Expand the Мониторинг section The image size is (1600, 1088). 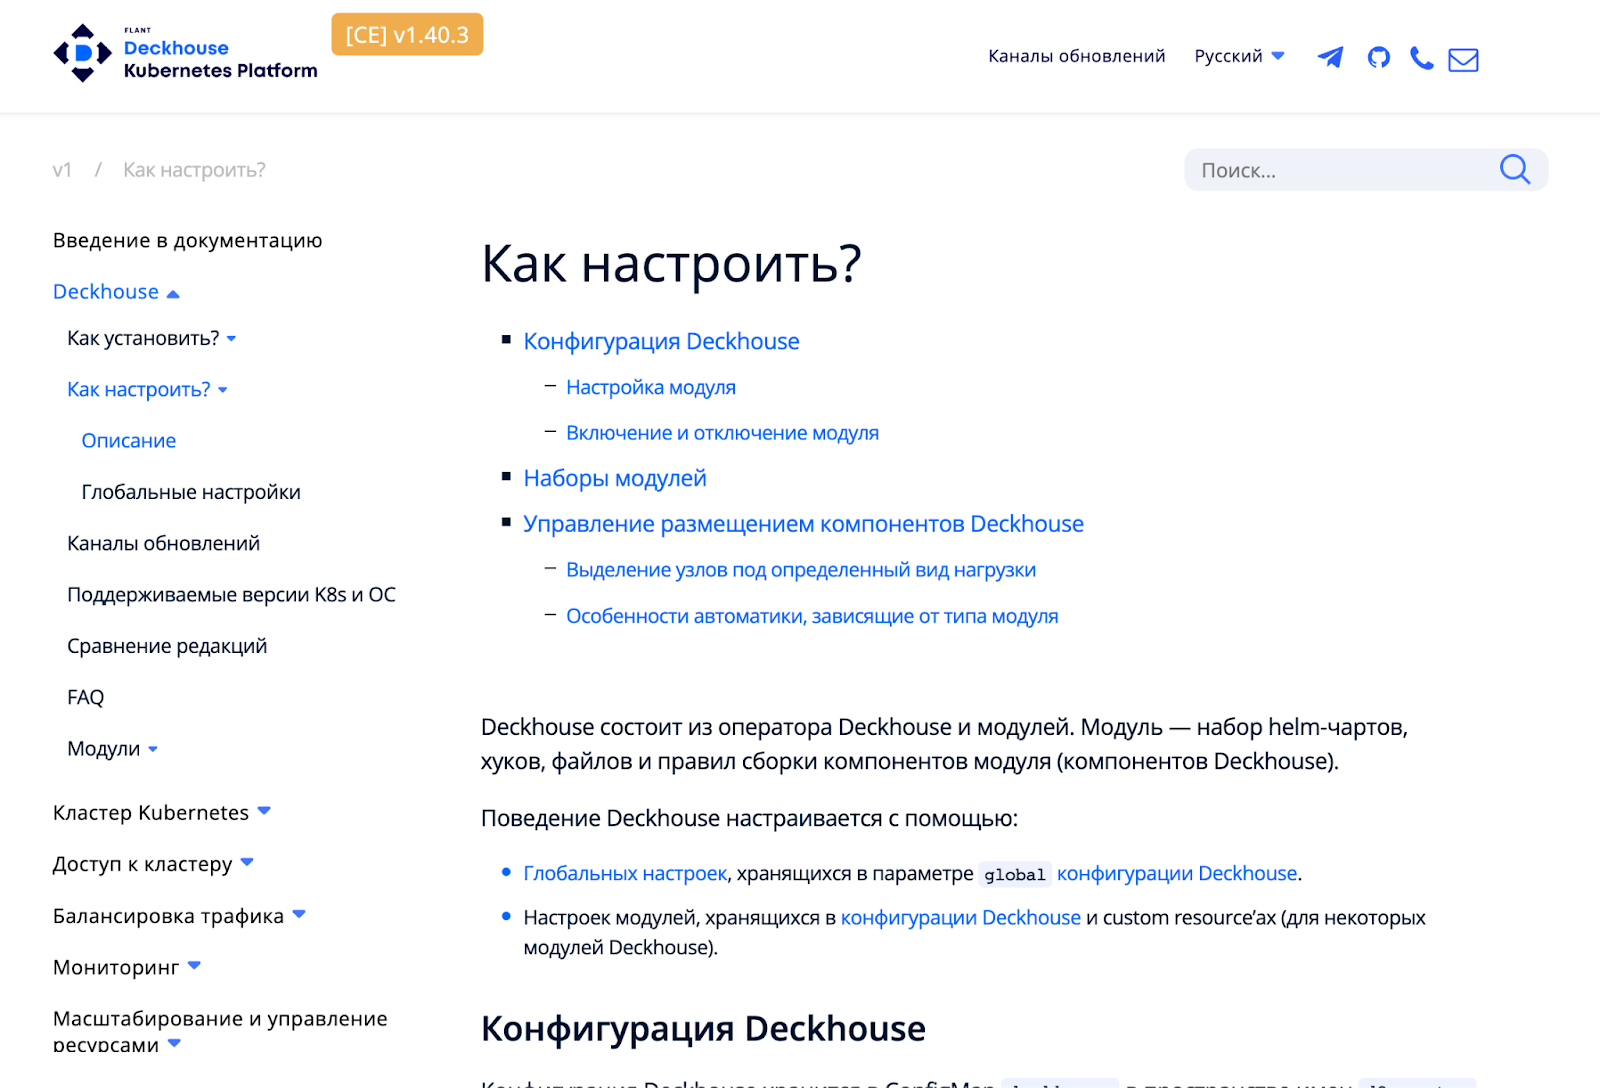pyautogui.click(x=127, y=967)
